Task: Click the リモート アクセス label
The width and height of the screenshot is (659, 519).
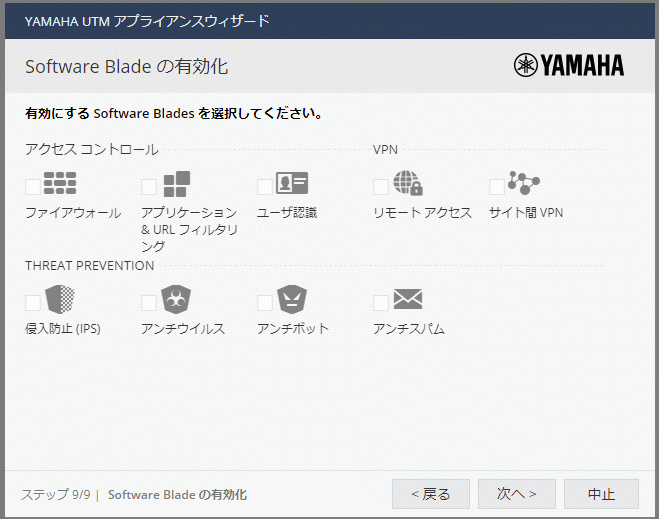Action: (422, 213)
